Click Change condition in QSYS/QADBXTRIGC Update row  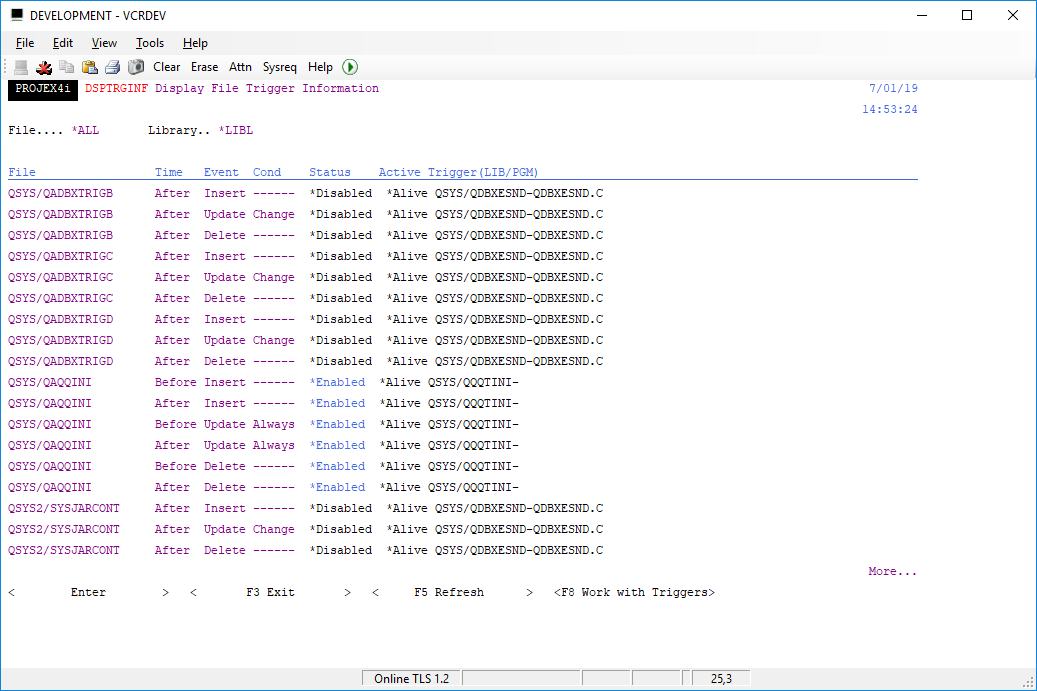pyautogui.click(x=274, y=278)
